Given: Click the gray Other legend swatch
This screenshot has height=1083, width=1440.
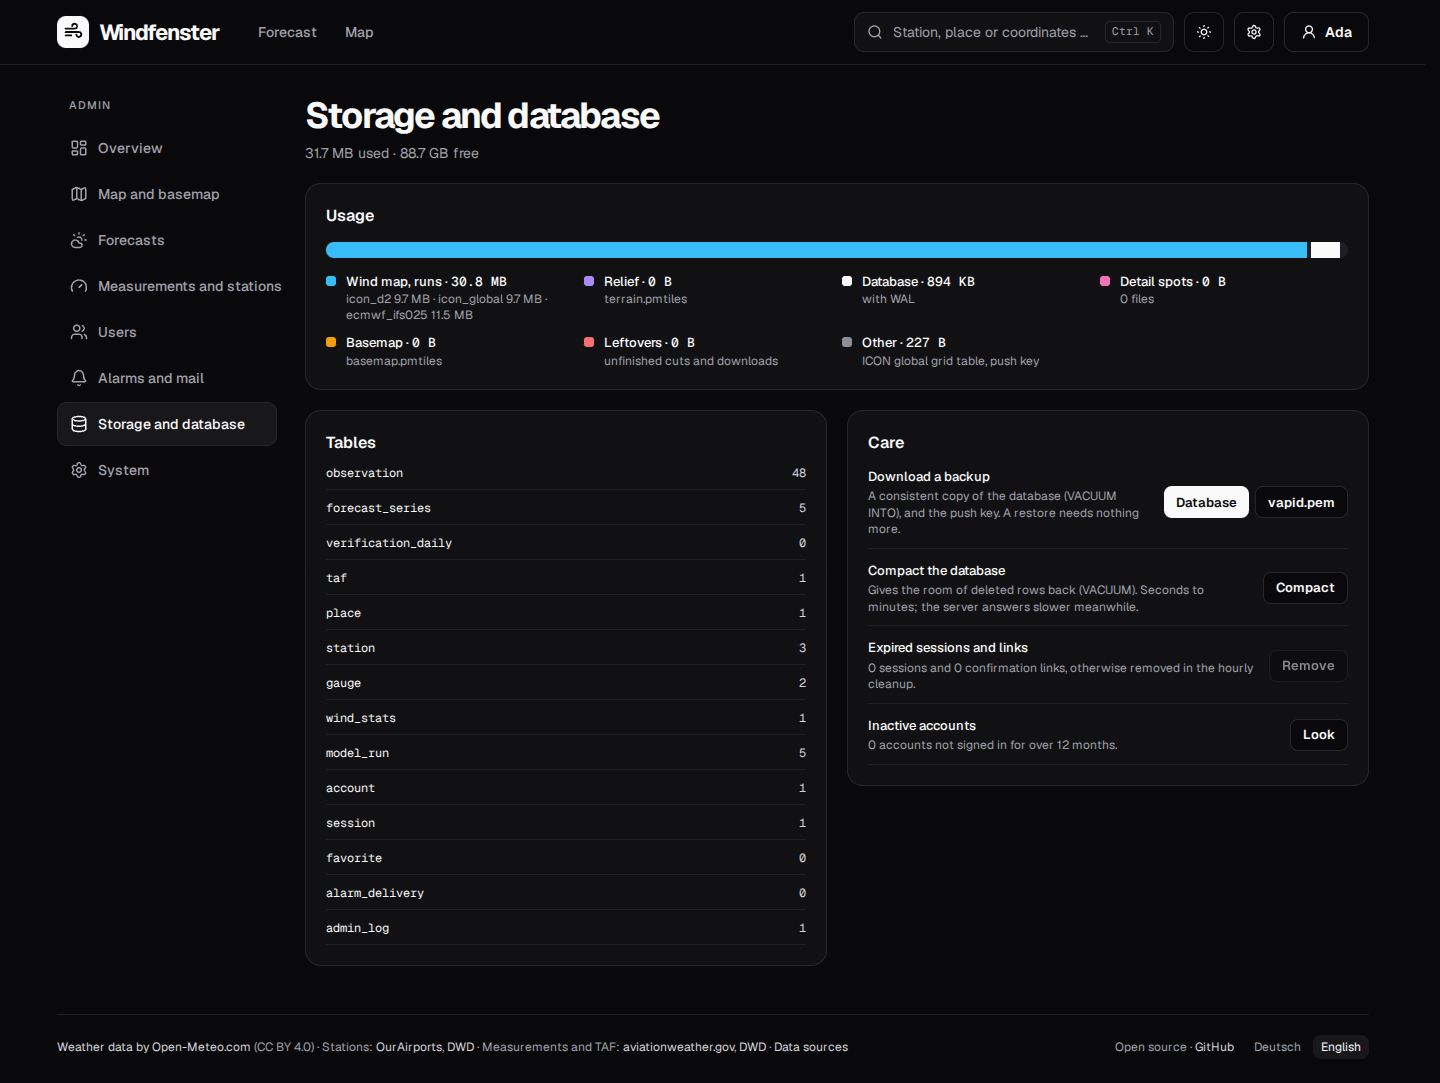Looking at the screenshot, I should 847,342.
